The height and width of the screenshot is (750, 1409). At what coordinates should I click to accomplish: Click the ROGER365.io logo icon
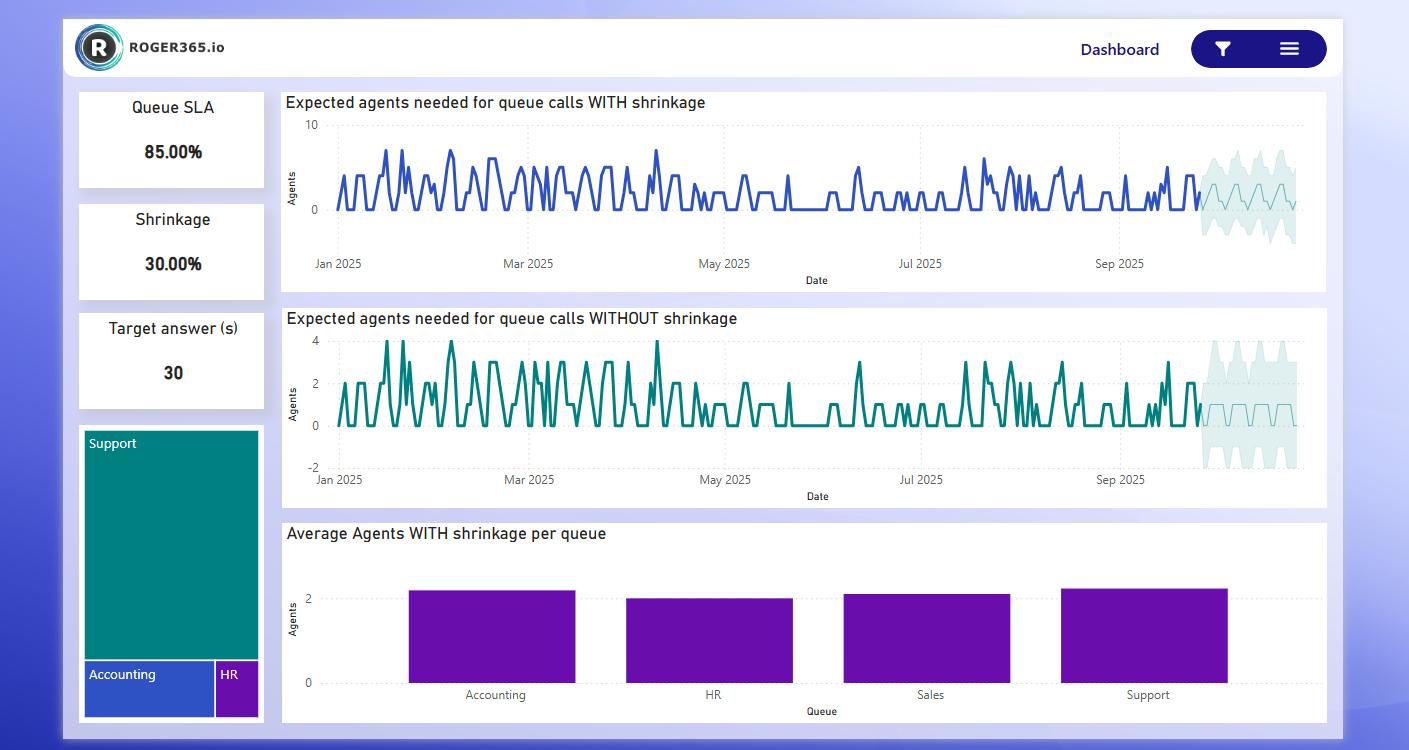98,47
